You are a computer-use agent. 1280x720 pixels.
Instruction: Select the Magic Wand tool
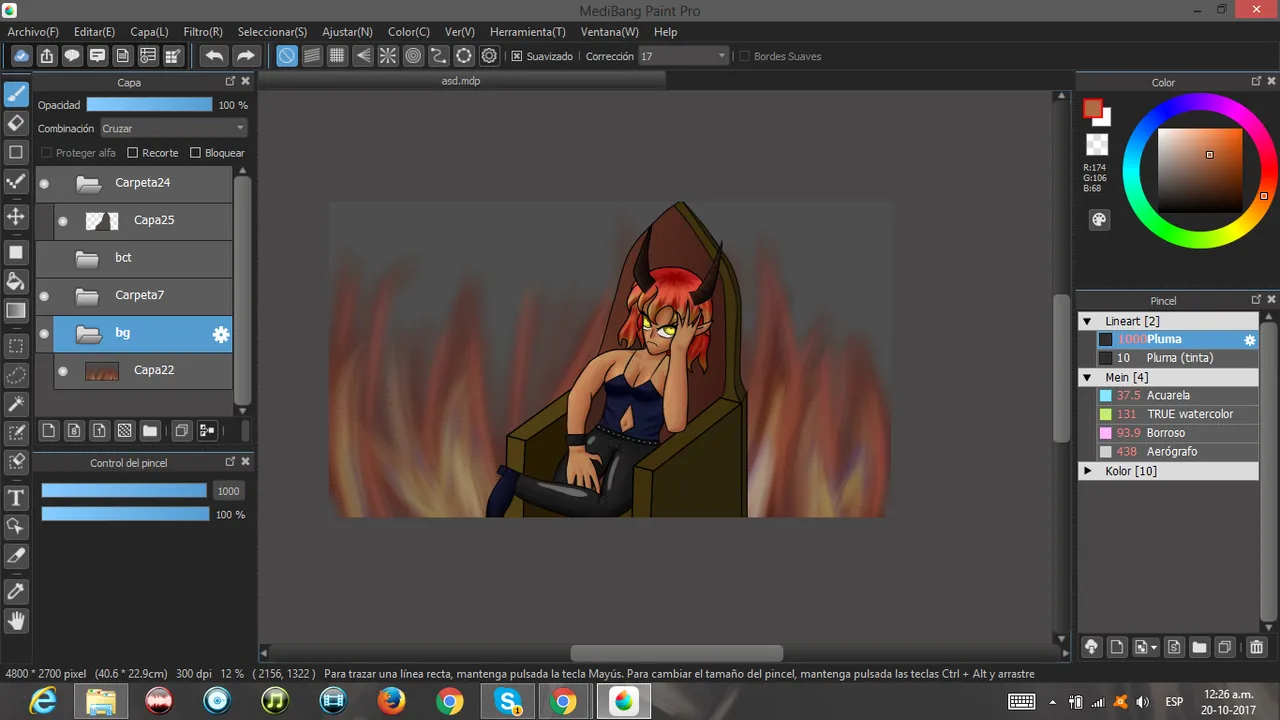[x=16, y=404]
